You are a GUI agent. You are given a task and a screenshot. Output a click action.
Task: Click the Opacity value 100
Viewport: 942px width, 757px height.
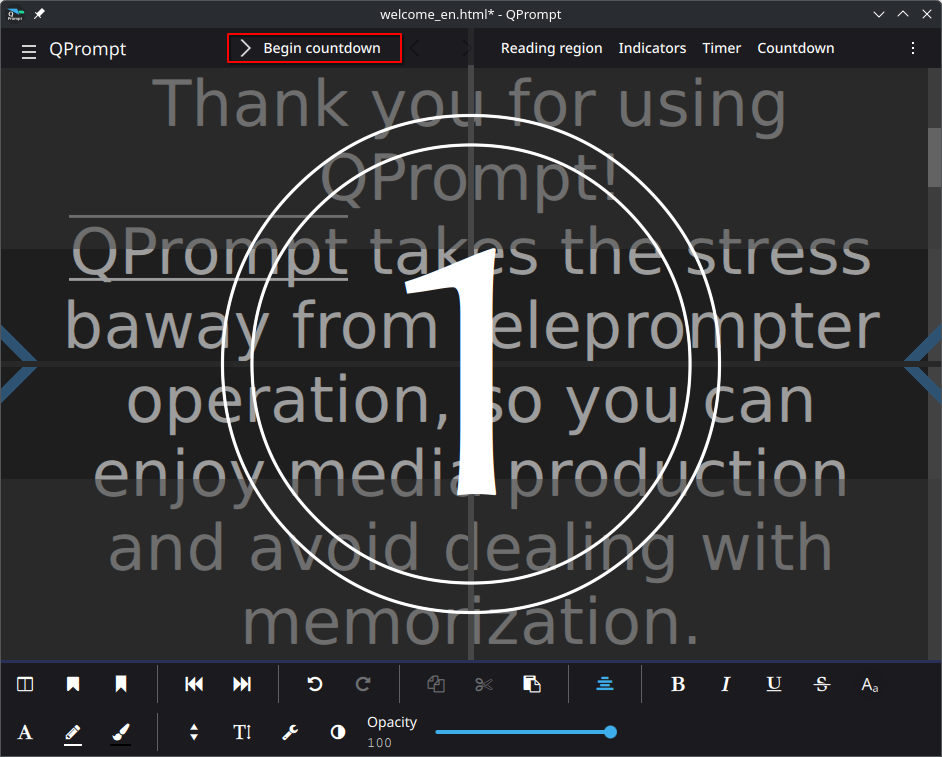[x=379, y=743]
